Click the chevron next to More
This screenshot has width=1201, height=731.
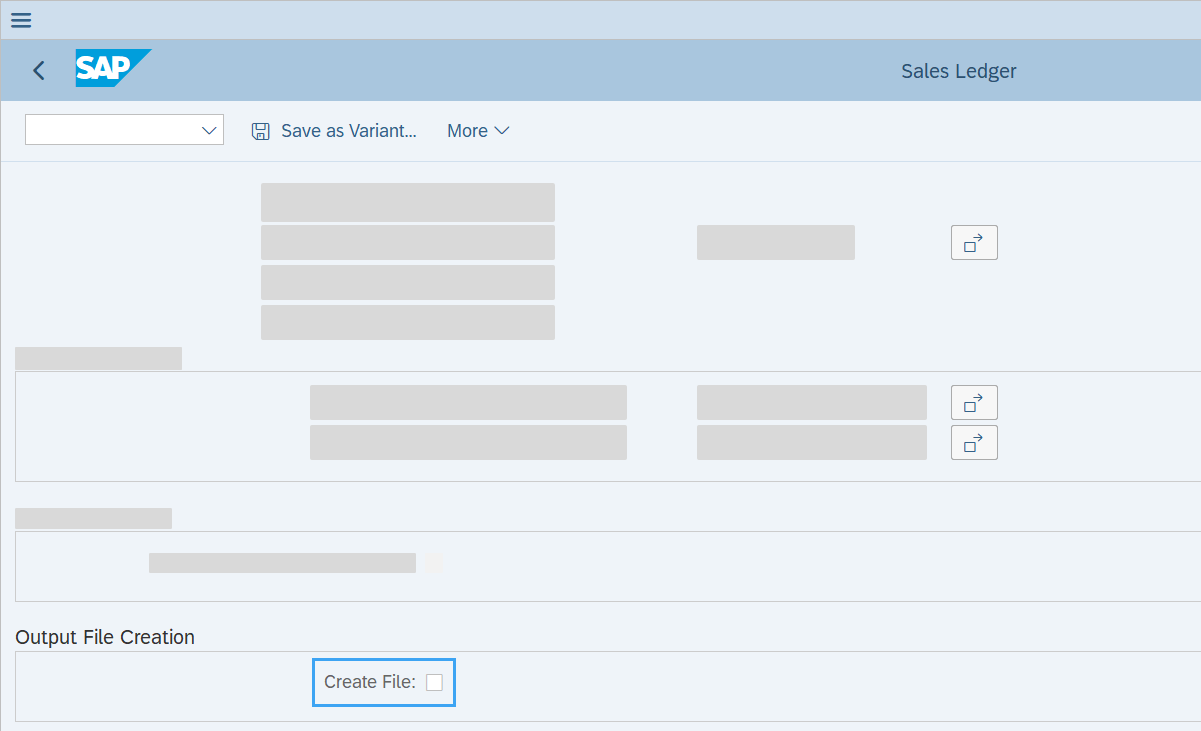[502, 131]
